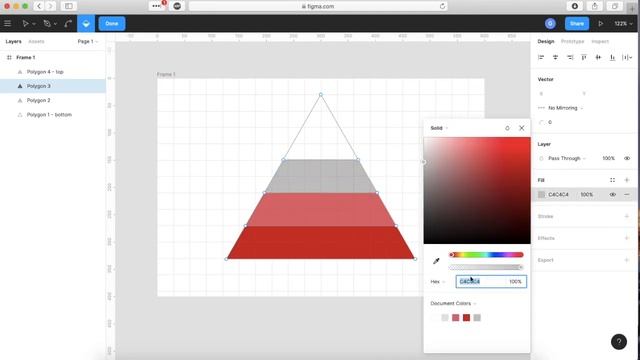Open the Document Colors dropdown

453,303
